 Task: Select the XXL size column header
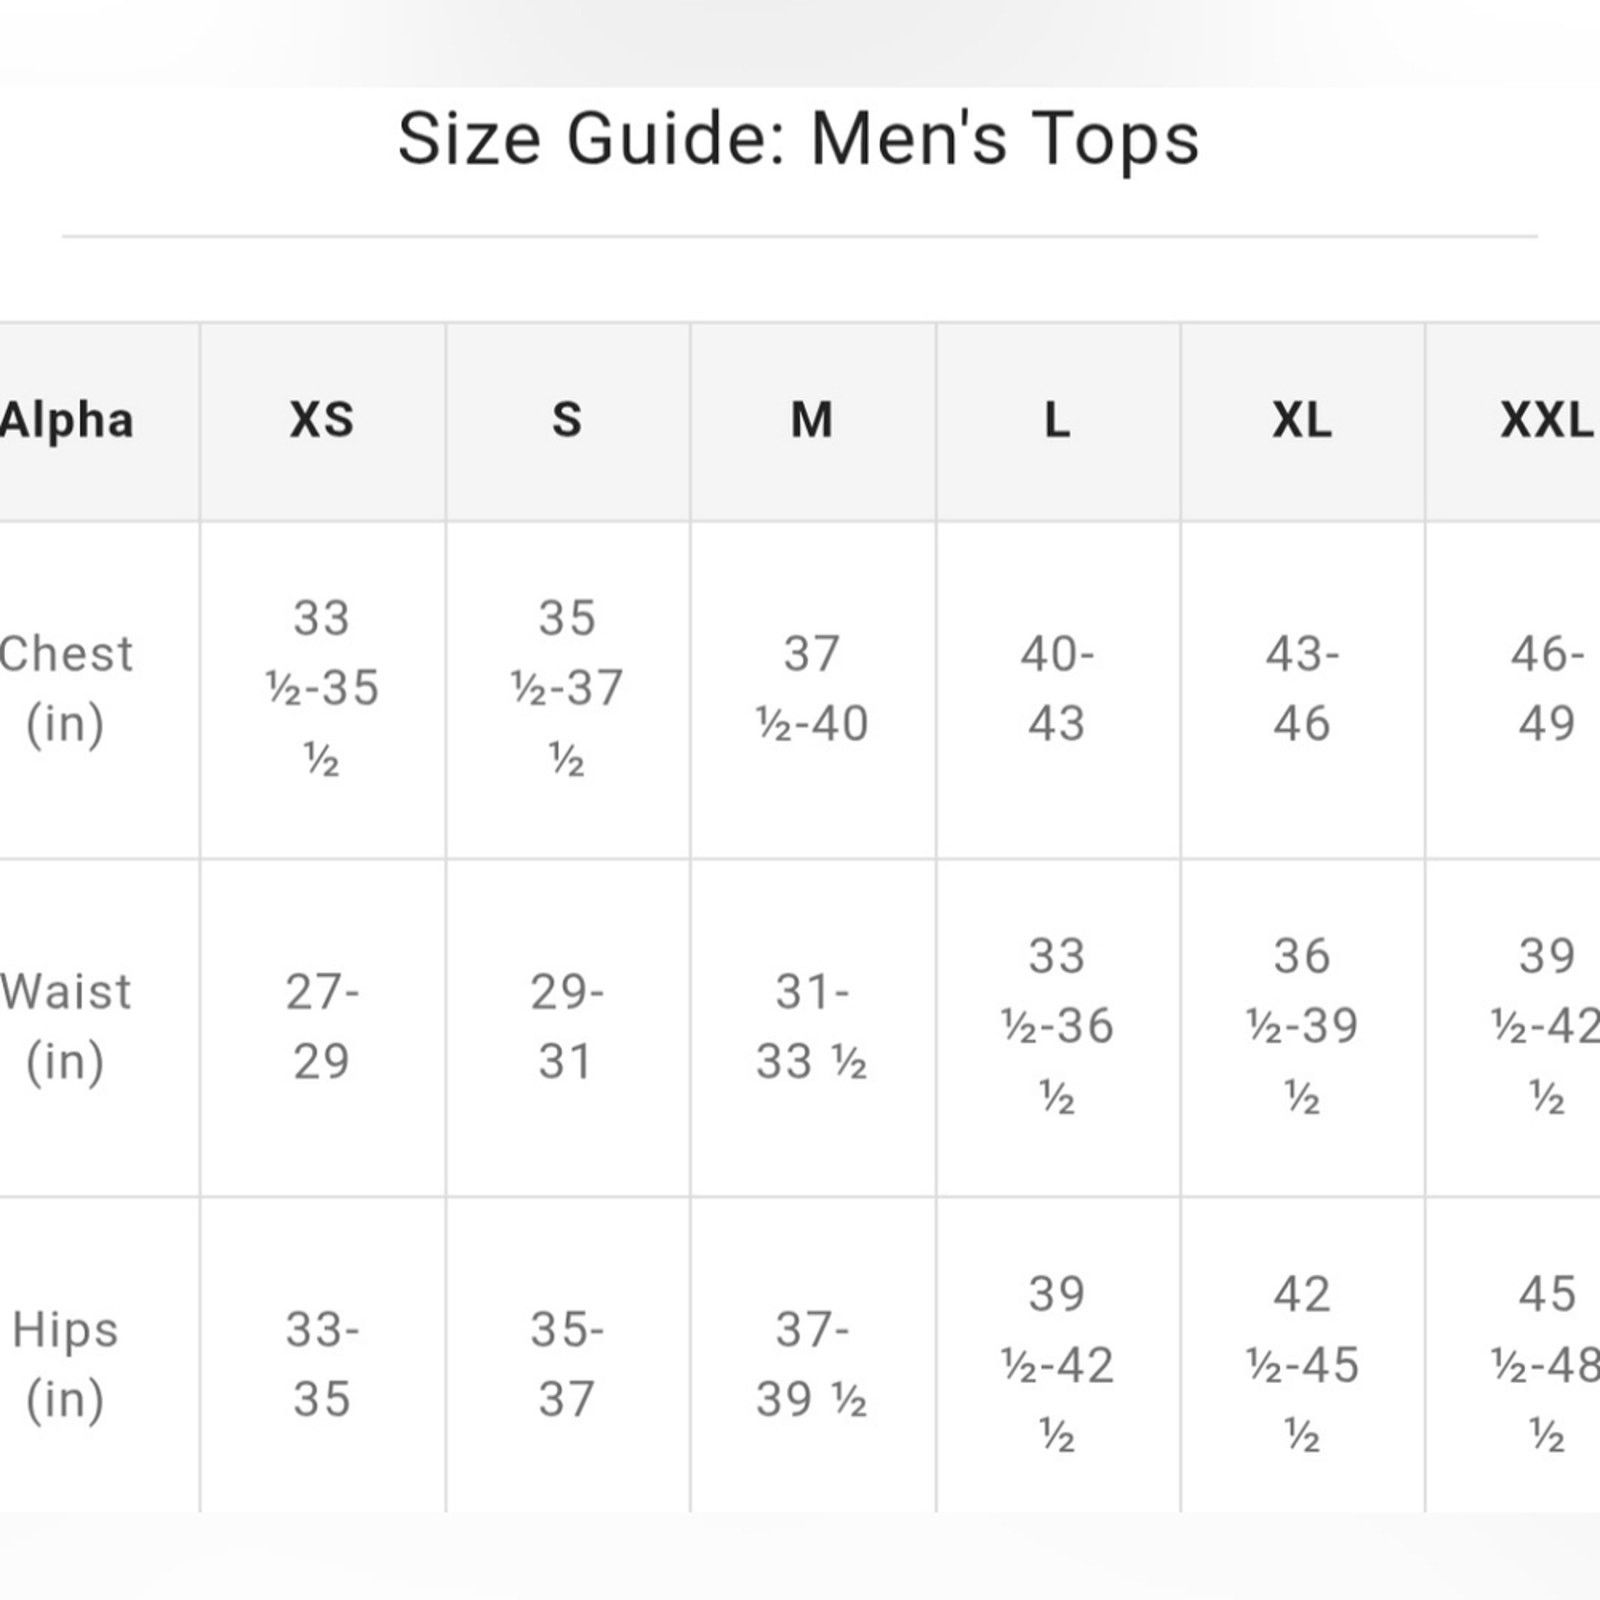tap(1546, 420)
